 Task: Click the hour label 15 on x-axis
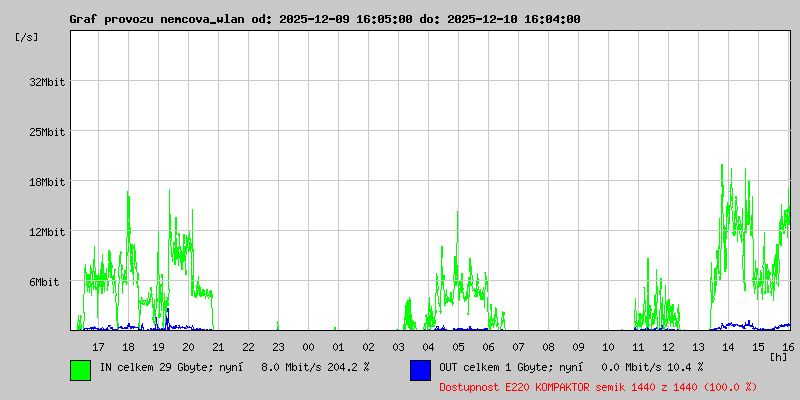(758, 347)
